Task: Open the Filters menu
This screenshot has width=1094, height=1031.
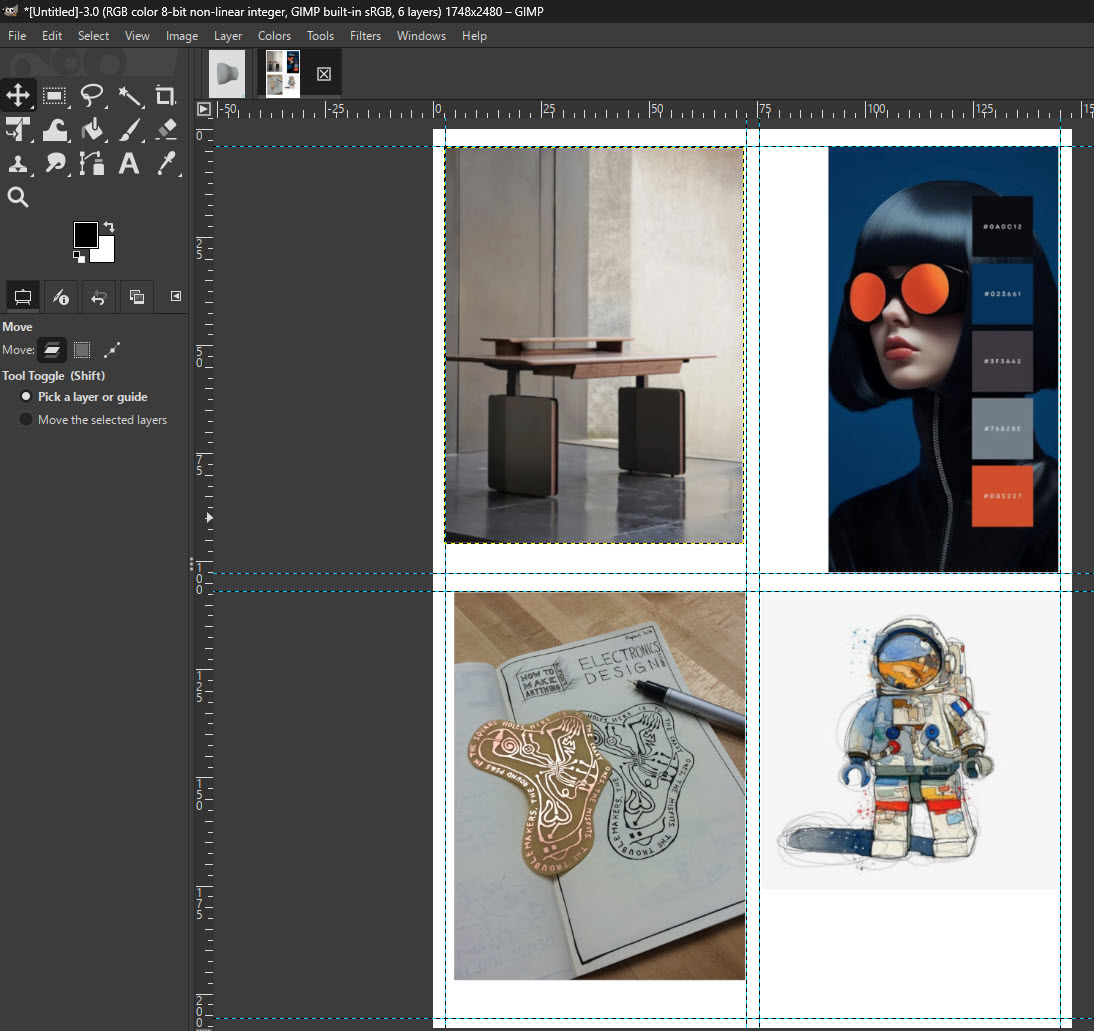Action: [x=365, y=36]
